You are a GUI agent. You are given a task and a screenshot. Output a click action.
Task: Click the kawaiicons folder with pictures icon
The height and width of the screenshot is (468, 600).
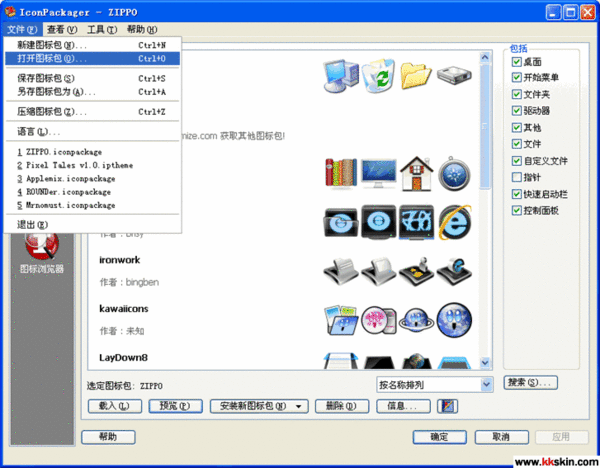pos(341,320)
